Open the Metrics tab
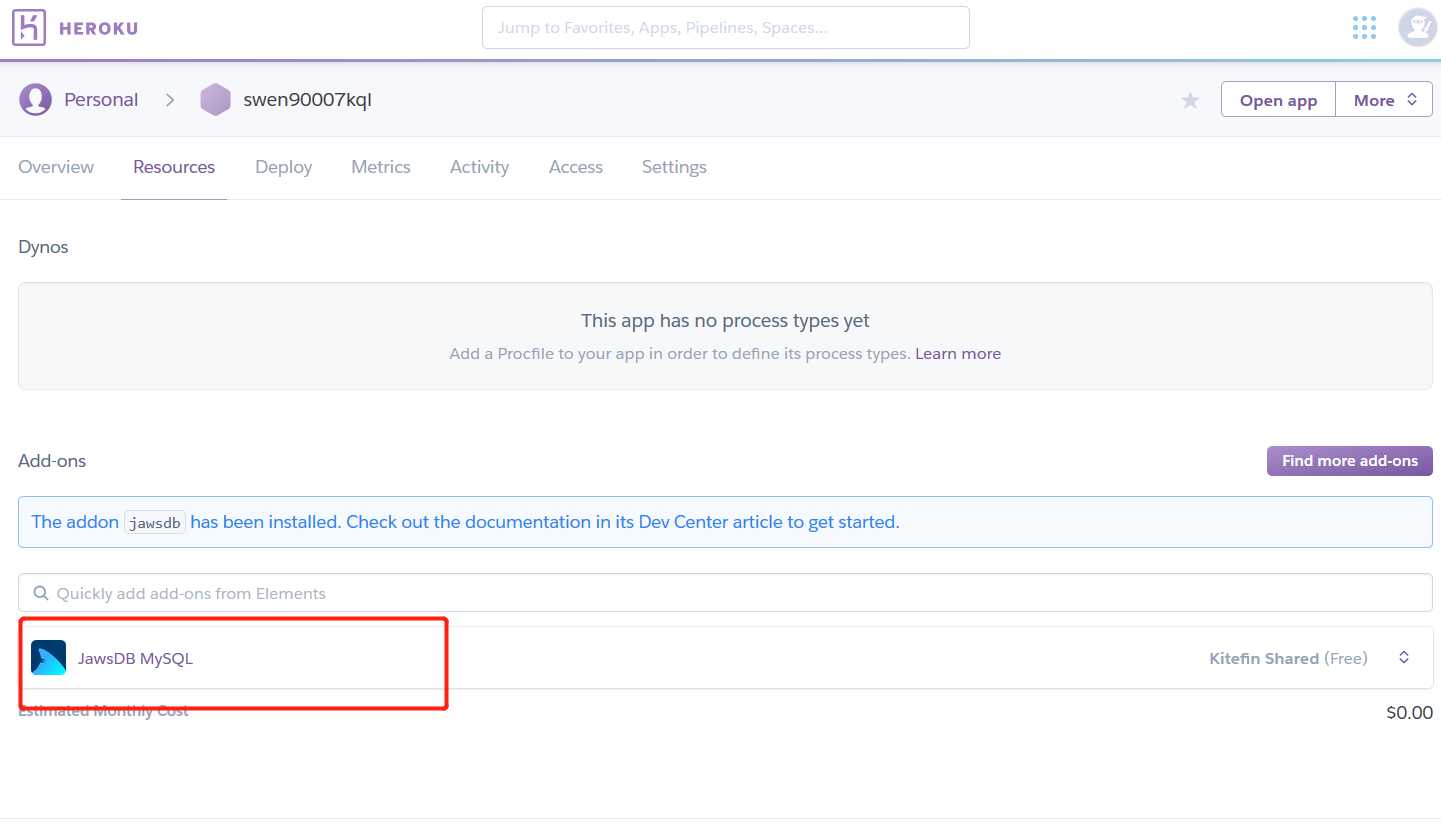1441x822 pixels. [381, 167]
